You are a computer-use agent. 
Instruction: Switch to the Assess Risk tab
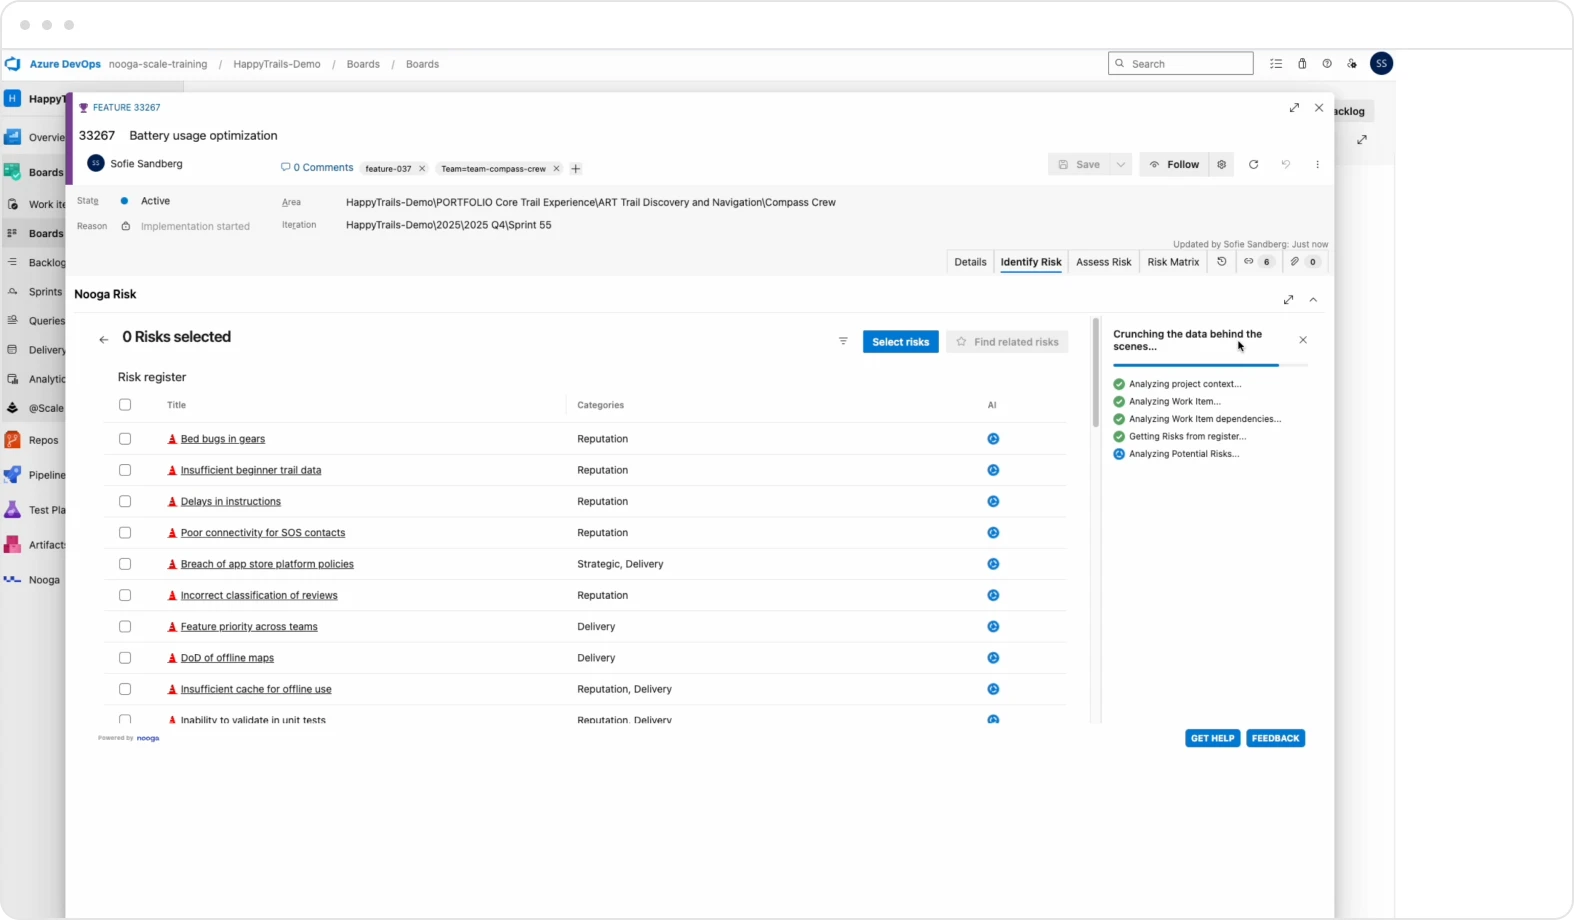click(1104, 262)
